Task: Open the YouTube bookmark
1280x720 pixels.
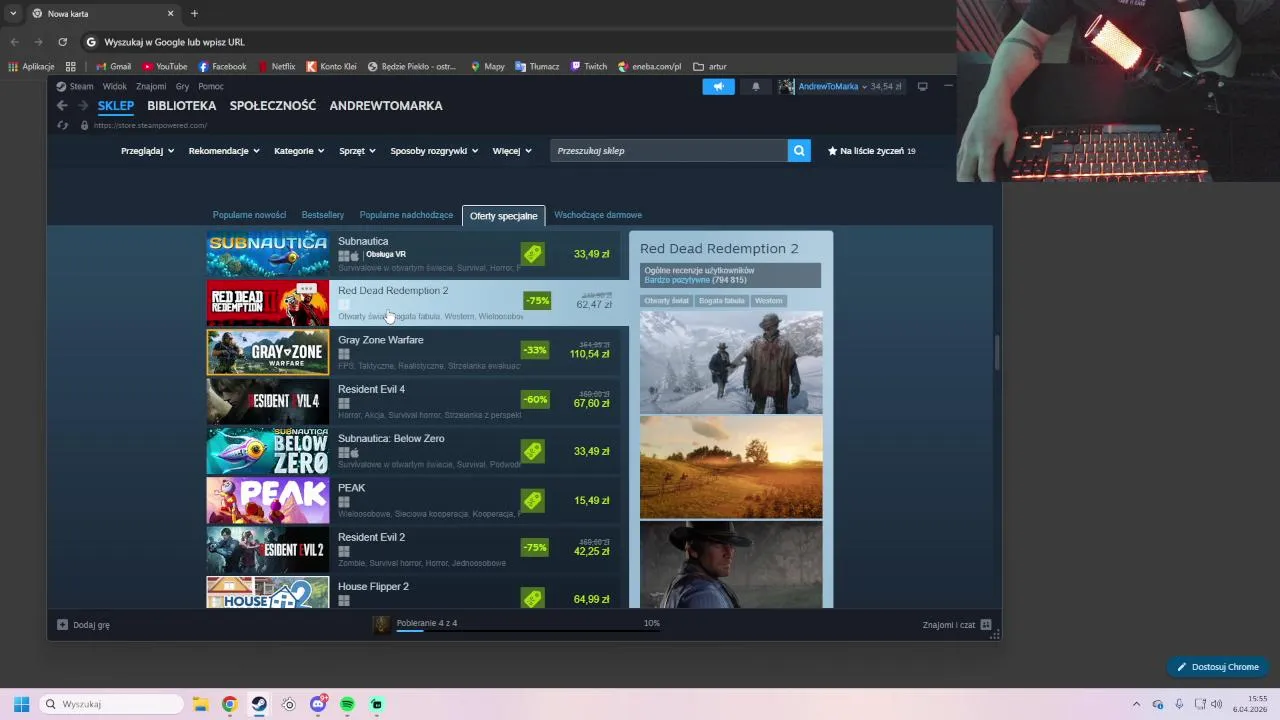Action: (164, 67)
